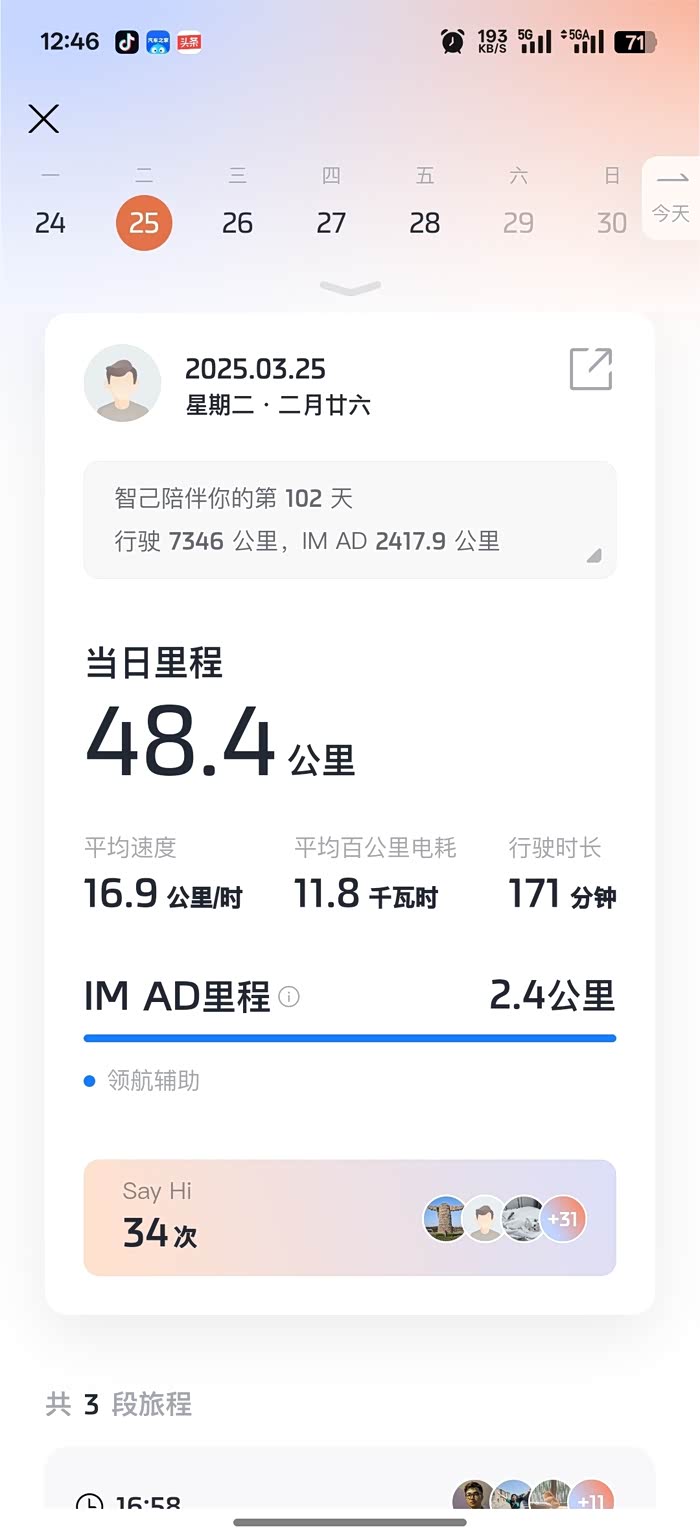Tap the tower photo avatar in Say Hi
The height and width of the screenshot is (1540, 700).
[445, 1219]
